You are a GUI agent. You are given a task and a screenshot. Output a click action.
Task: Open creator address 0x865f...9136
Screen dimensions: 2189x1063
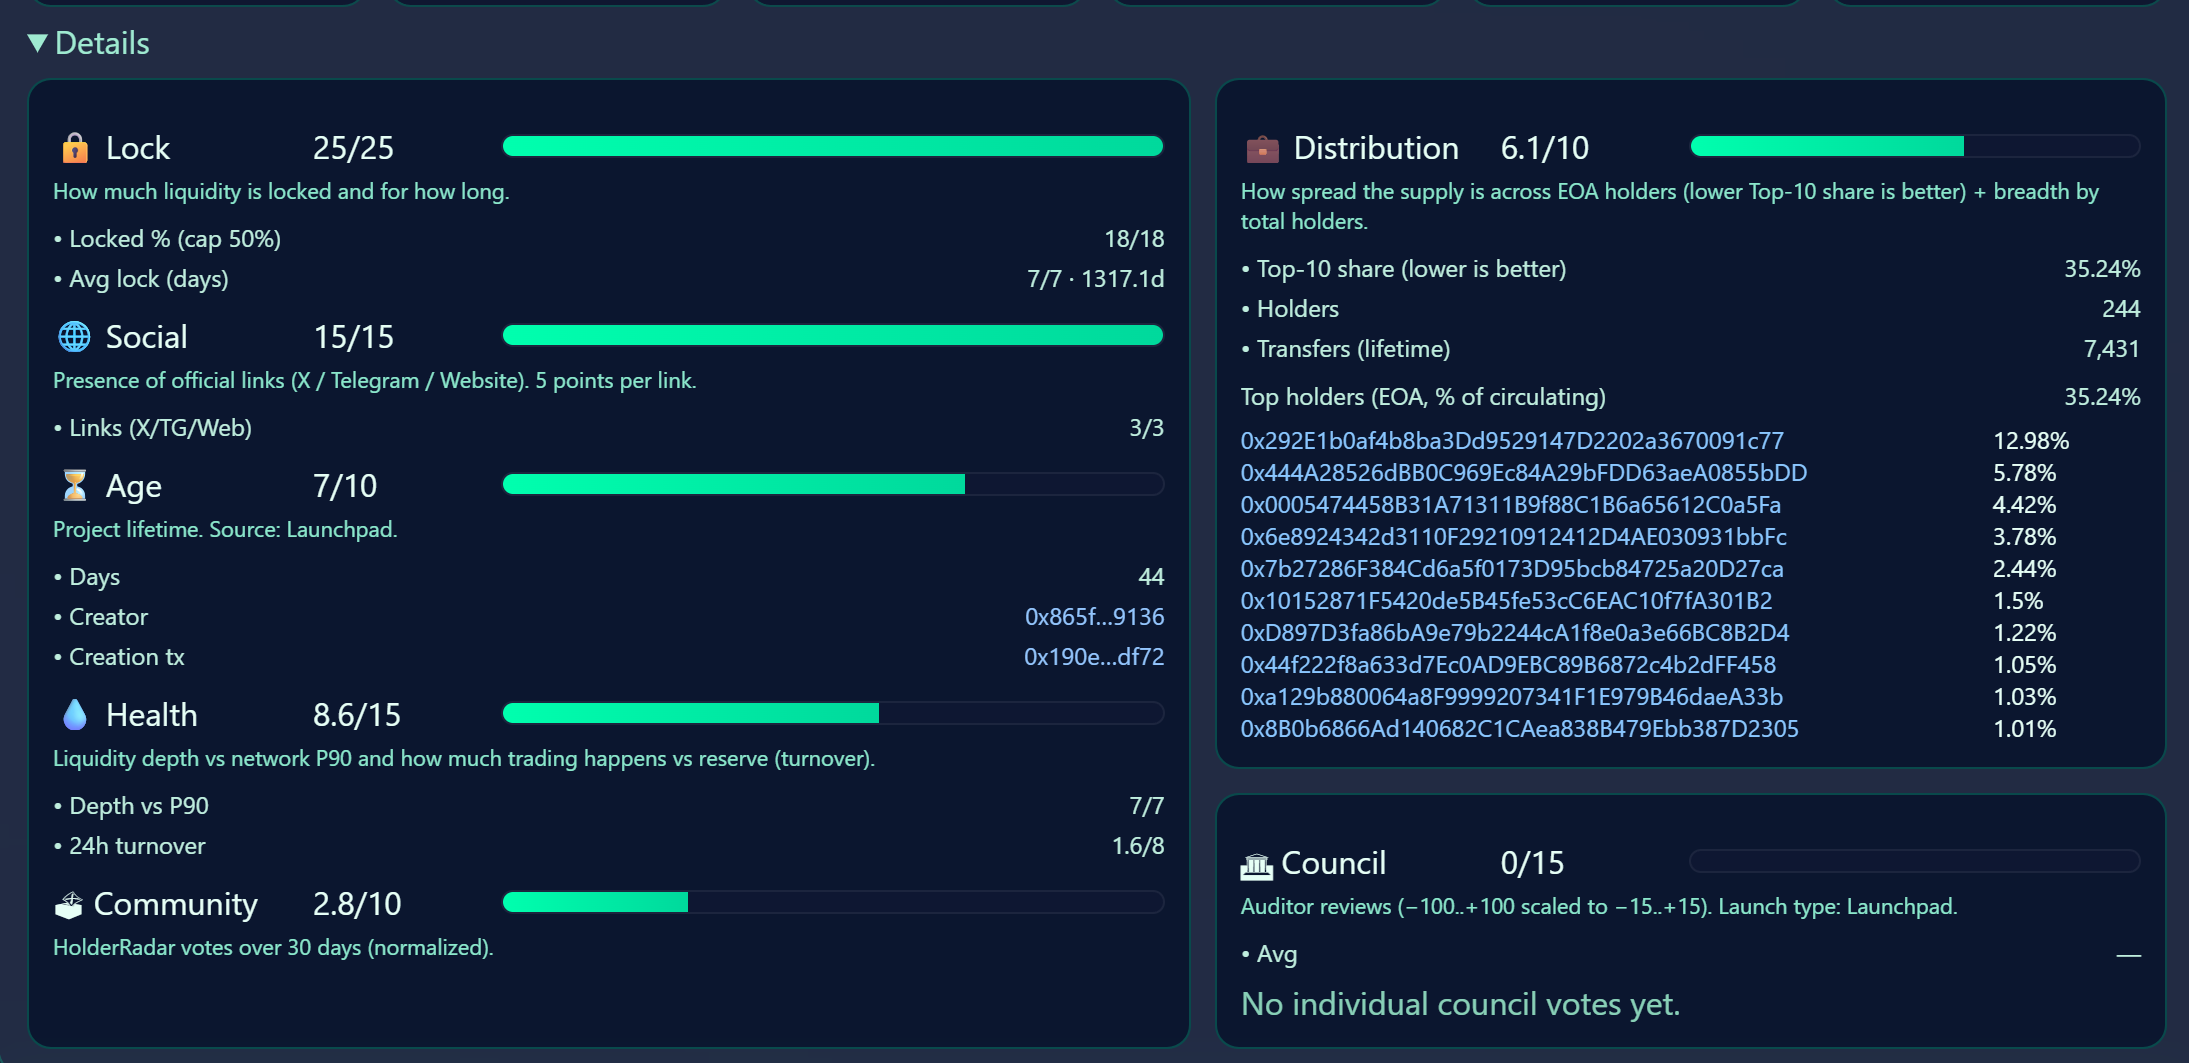coord(1093,617)
